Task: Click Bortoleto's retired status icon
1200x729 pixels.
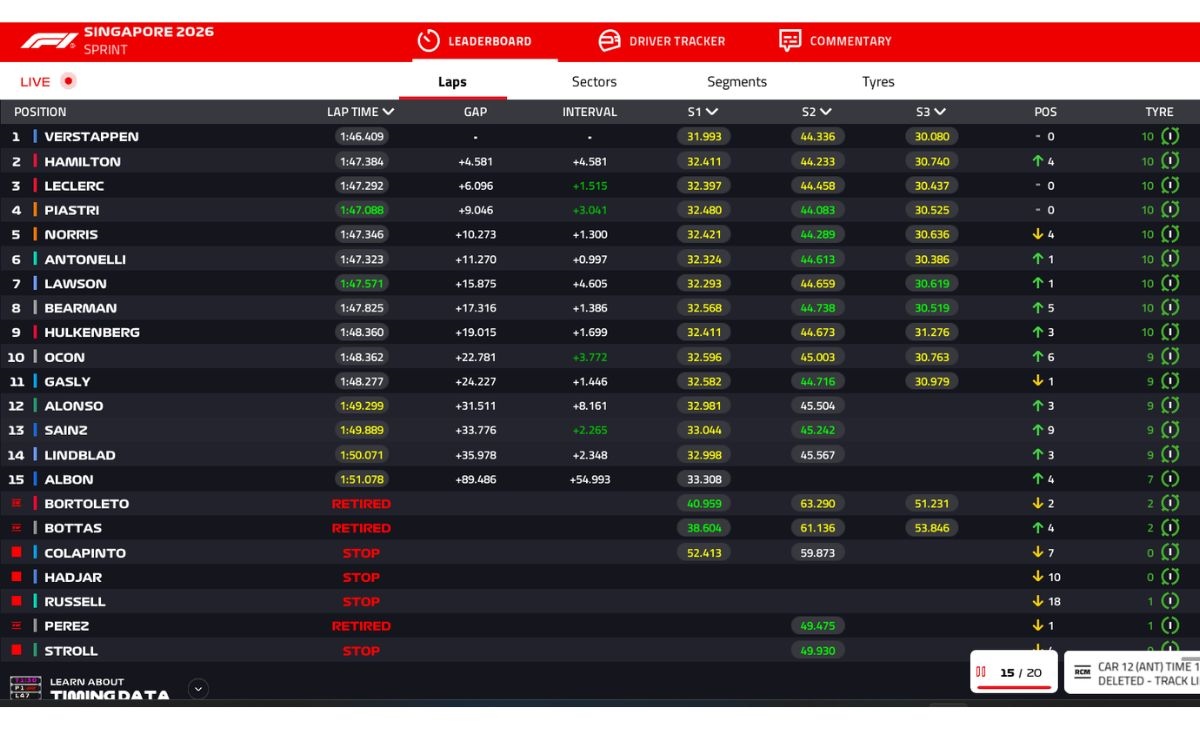Action: pyautogui.click(x=16, y=503)
